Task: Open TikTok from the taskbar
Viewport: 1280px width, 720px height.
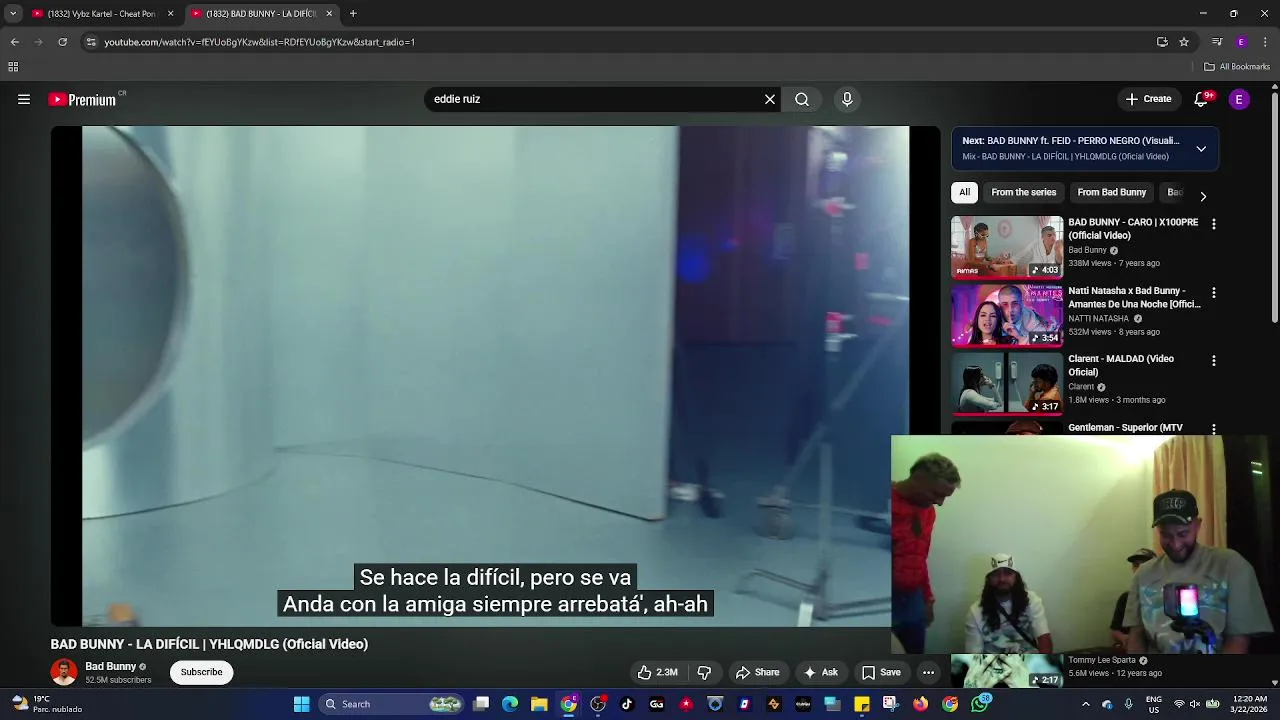Action: [627, 704]
